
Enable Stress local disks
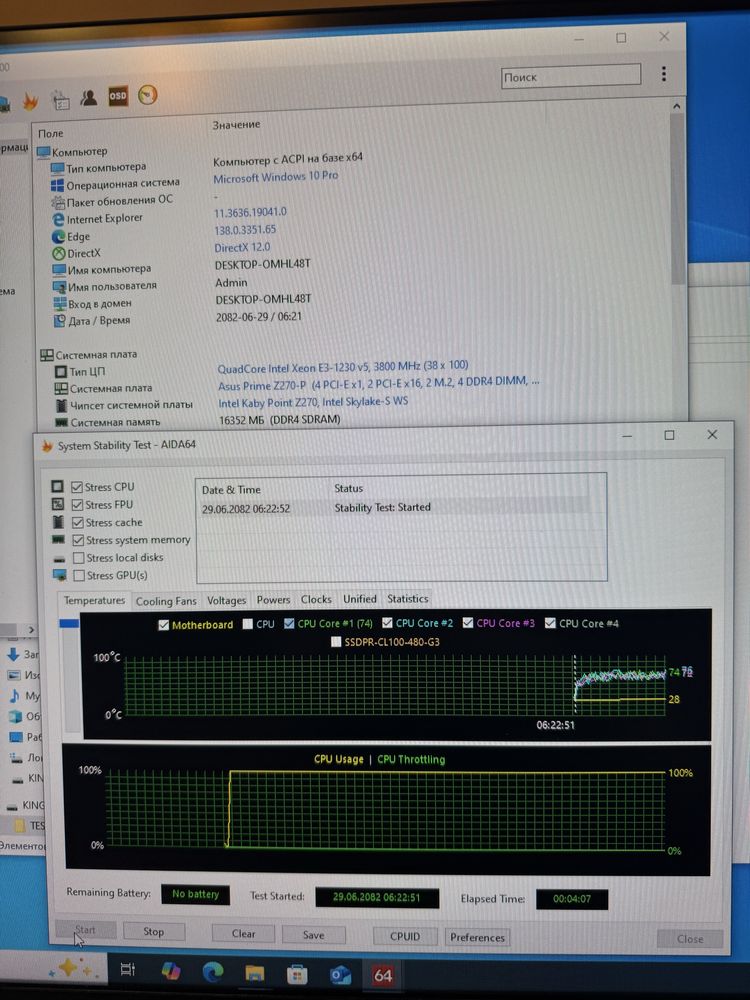click(79, 558)
